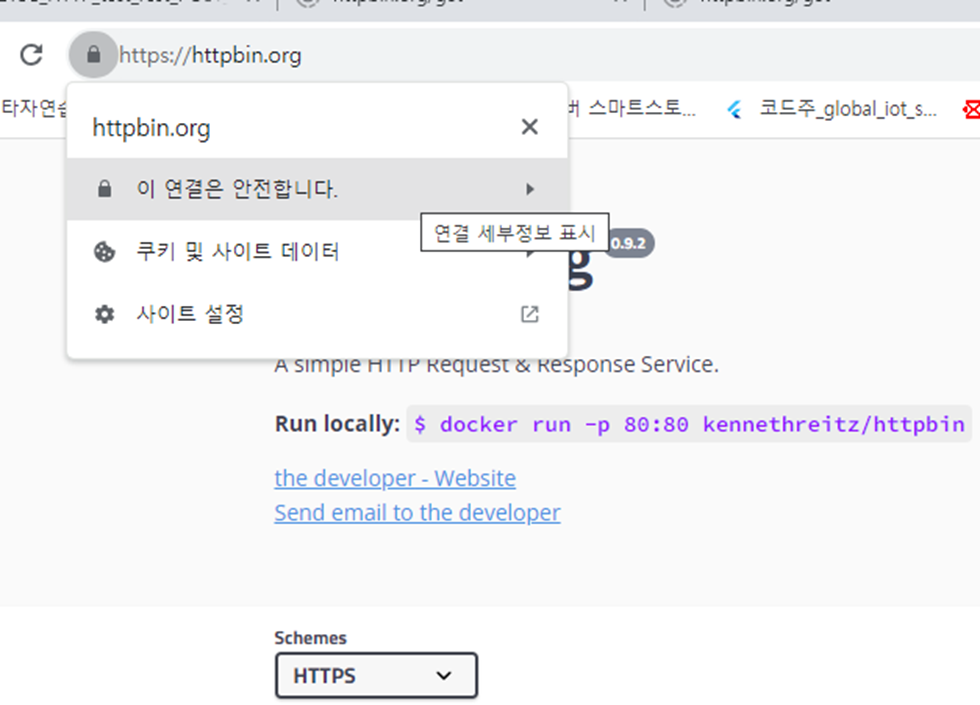The image size is (980, 705).
Task: Click the 'Run locally:' label
Action: point(338,424)
